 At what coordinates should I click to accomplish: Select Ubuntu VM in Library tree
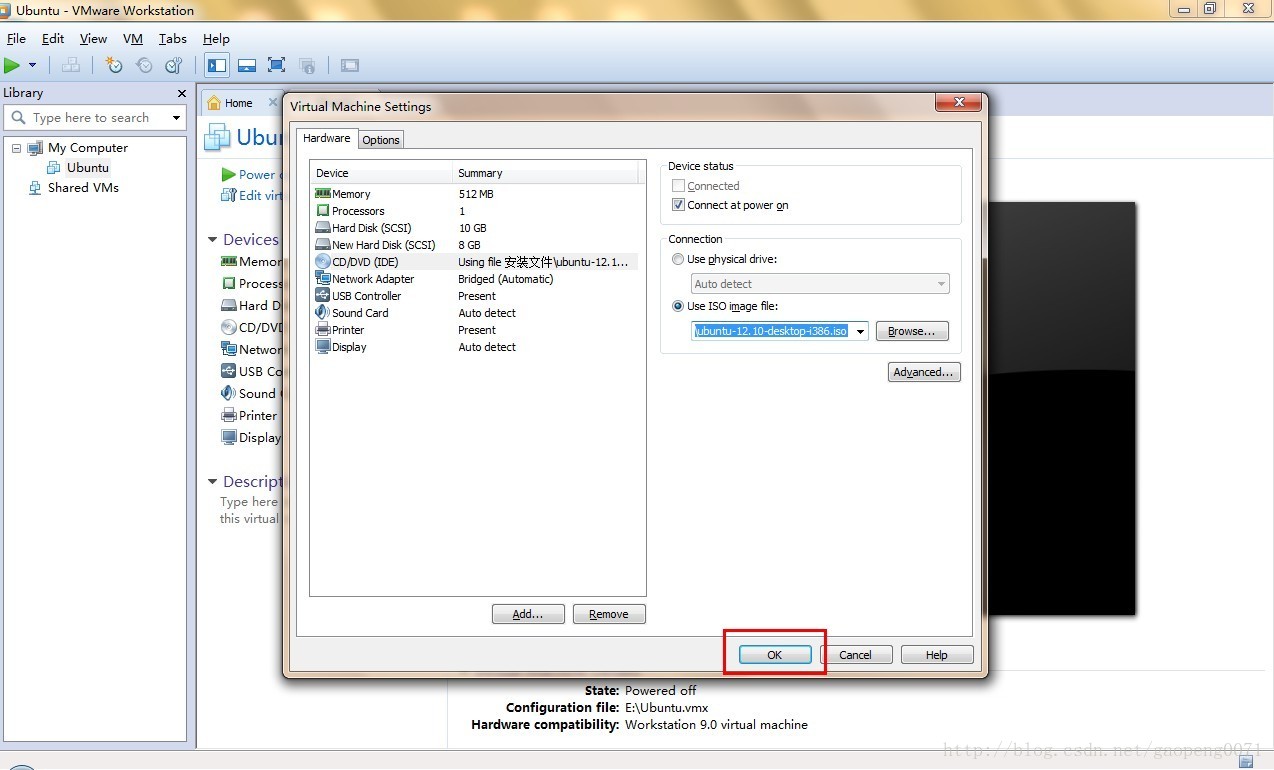[88, 168]
